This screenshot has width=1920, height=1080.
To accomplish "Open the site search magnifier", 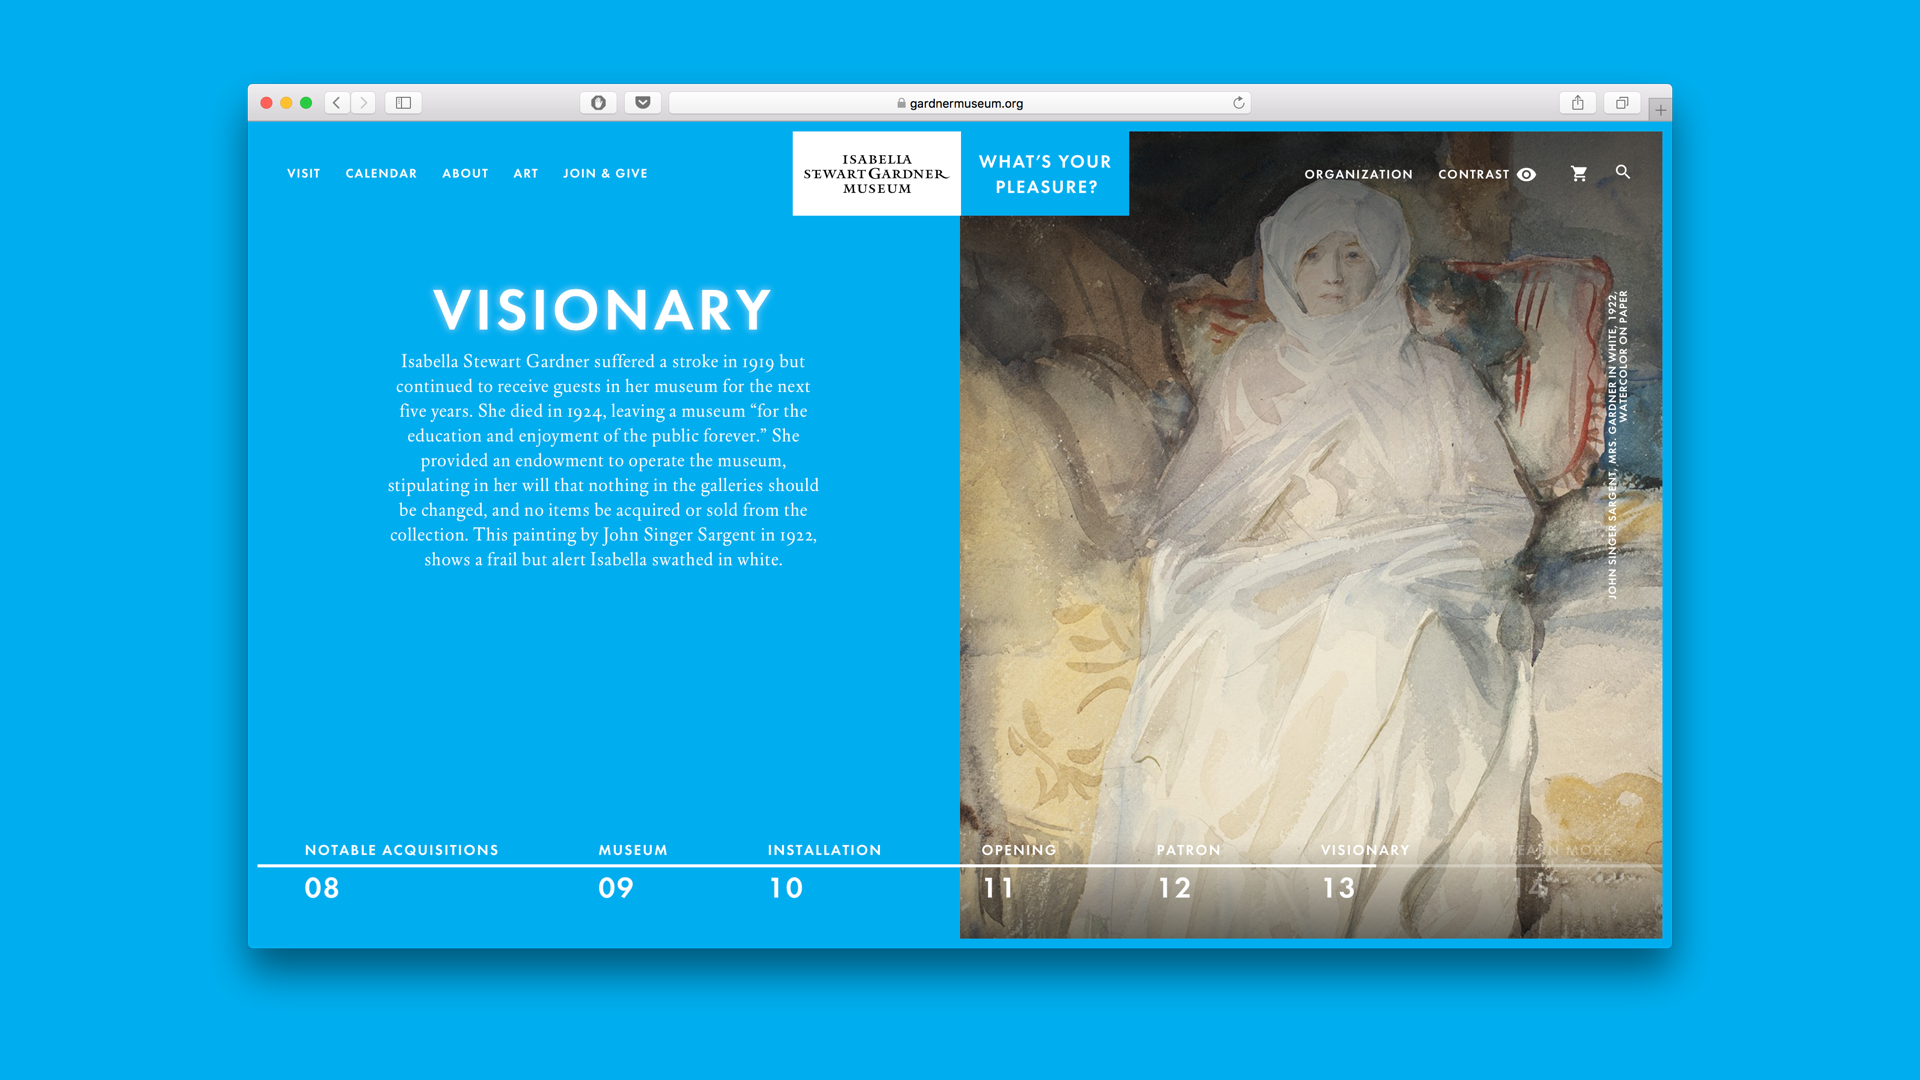I will (1623, 172).
